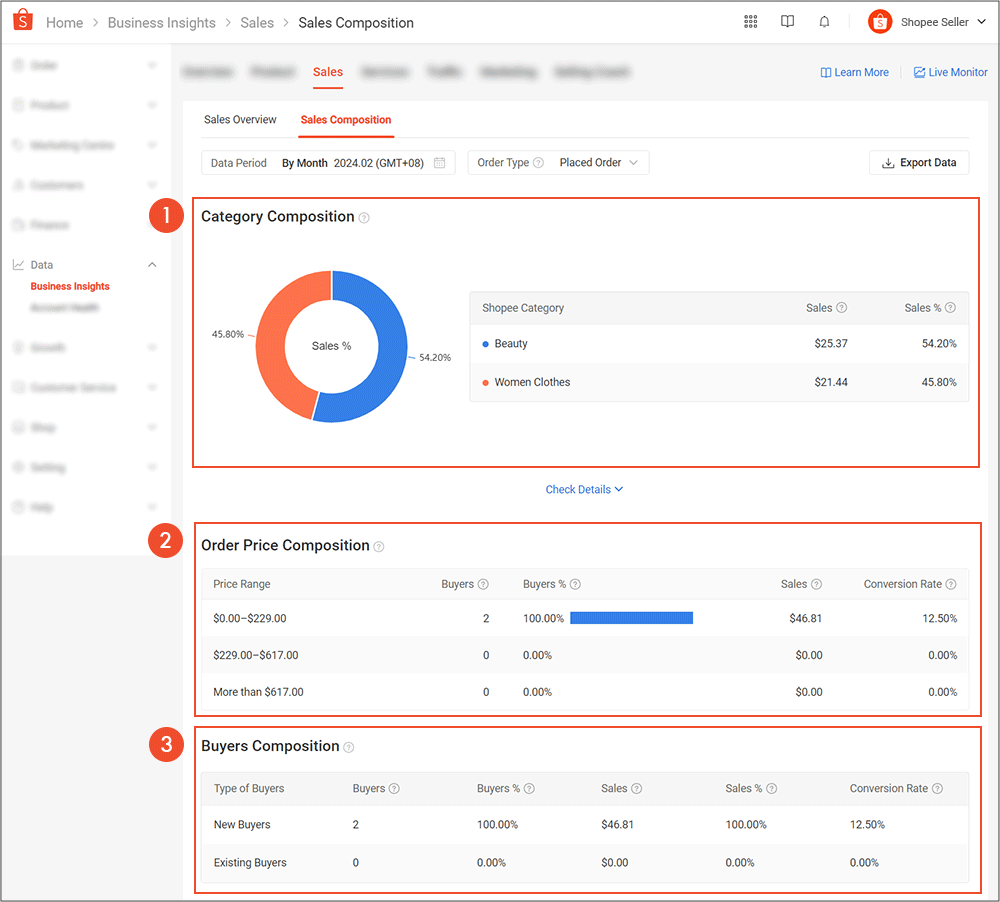This screenshot has width=1000, height=902.
Task: Click the seller education book icon
Action: (x=787, y=21)
